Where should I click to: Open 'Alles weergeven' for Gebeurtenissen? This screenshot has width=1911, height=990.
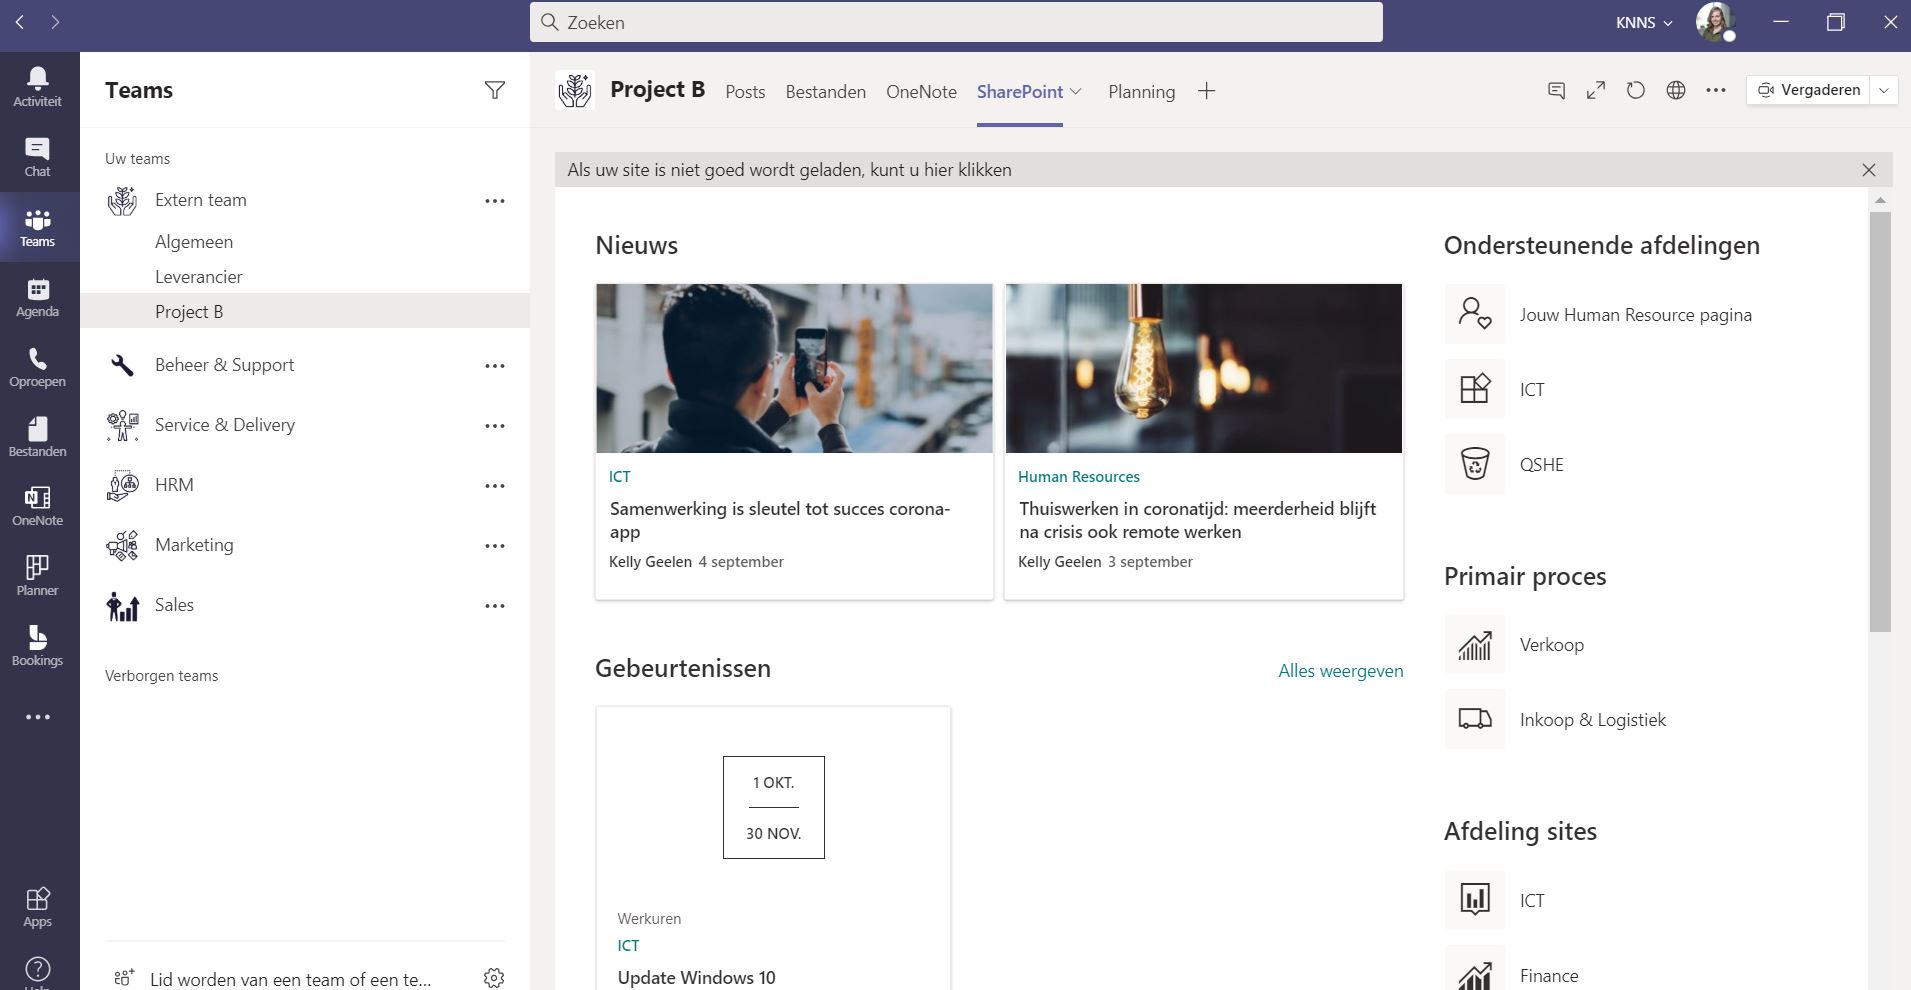pos(1340,670)
